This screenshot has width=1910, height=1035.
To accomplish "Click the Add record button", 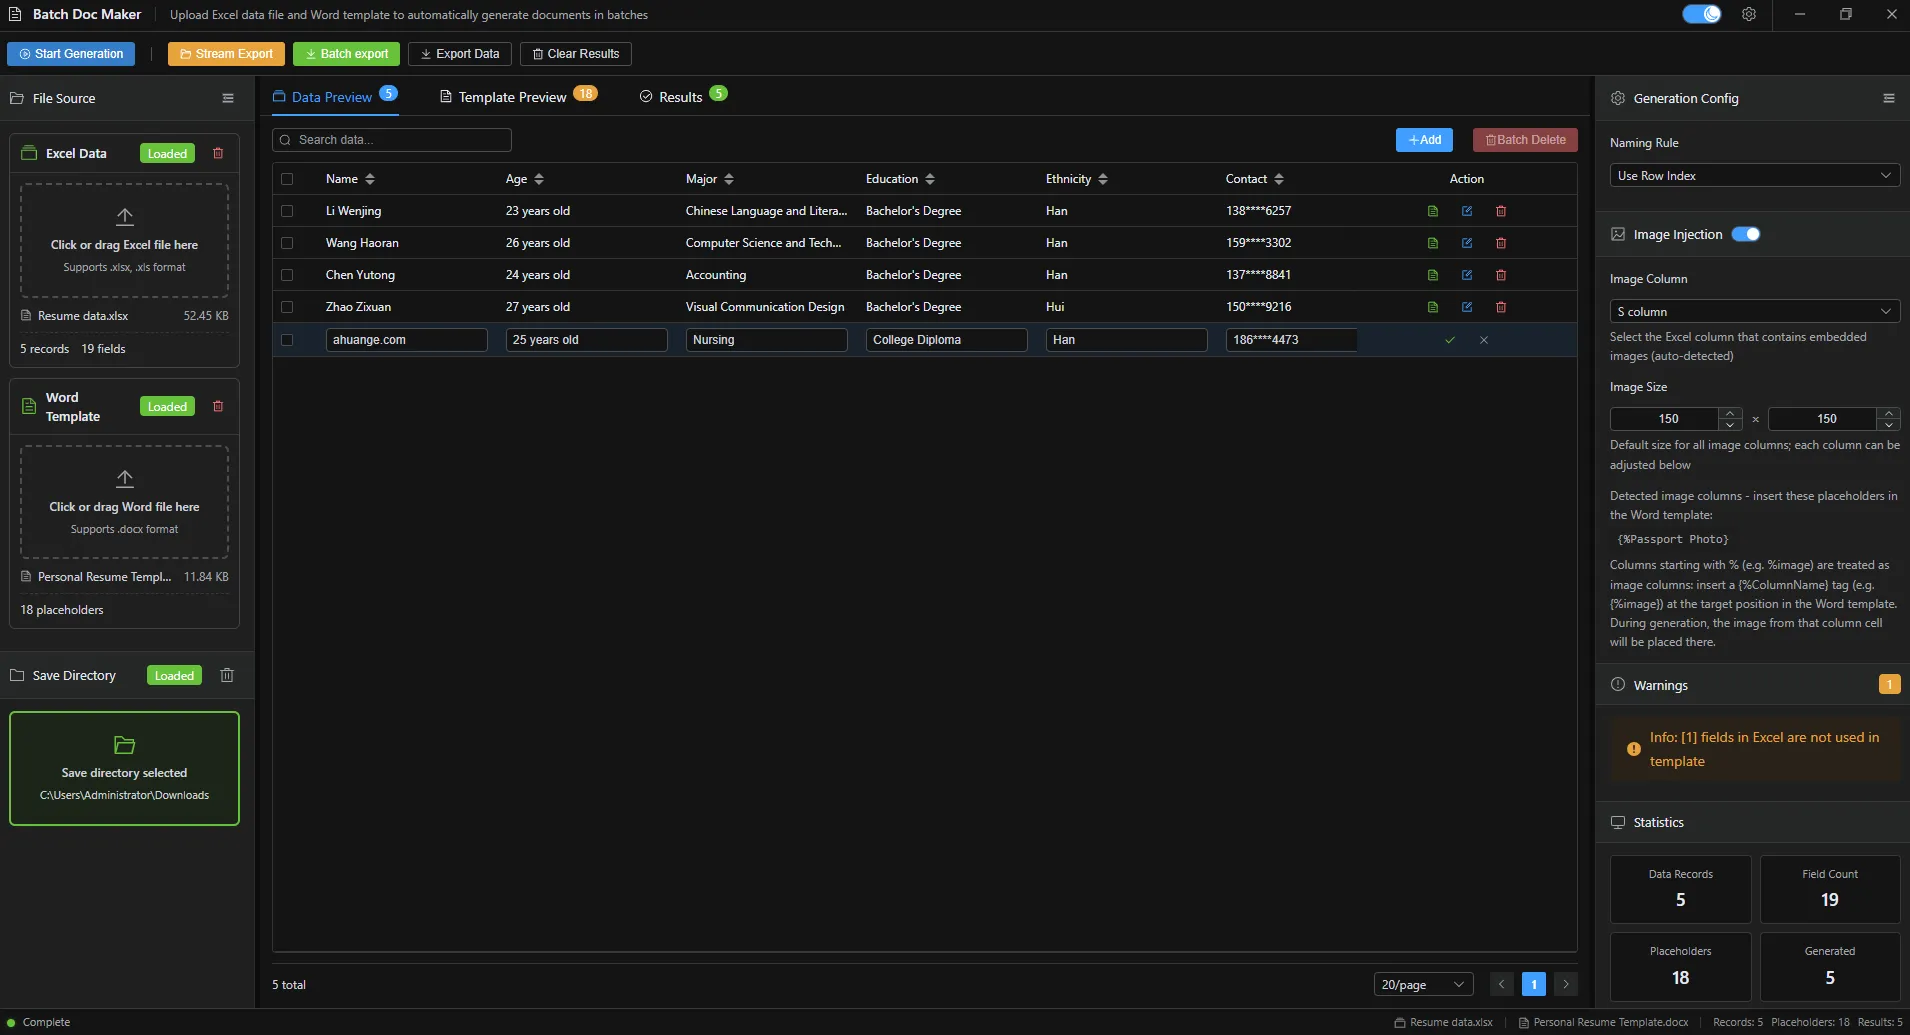I will (1424, 140).
